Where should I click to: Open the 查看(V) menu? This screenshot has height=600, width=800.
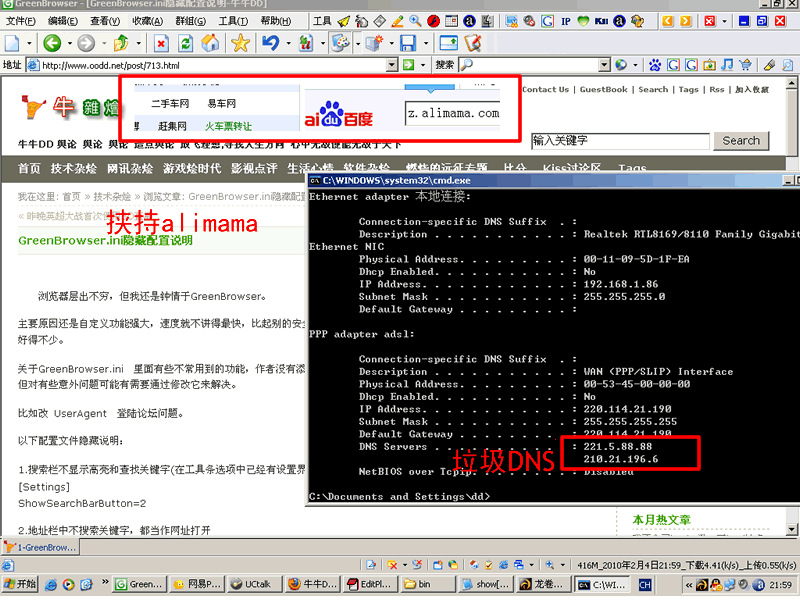point(105,21)
